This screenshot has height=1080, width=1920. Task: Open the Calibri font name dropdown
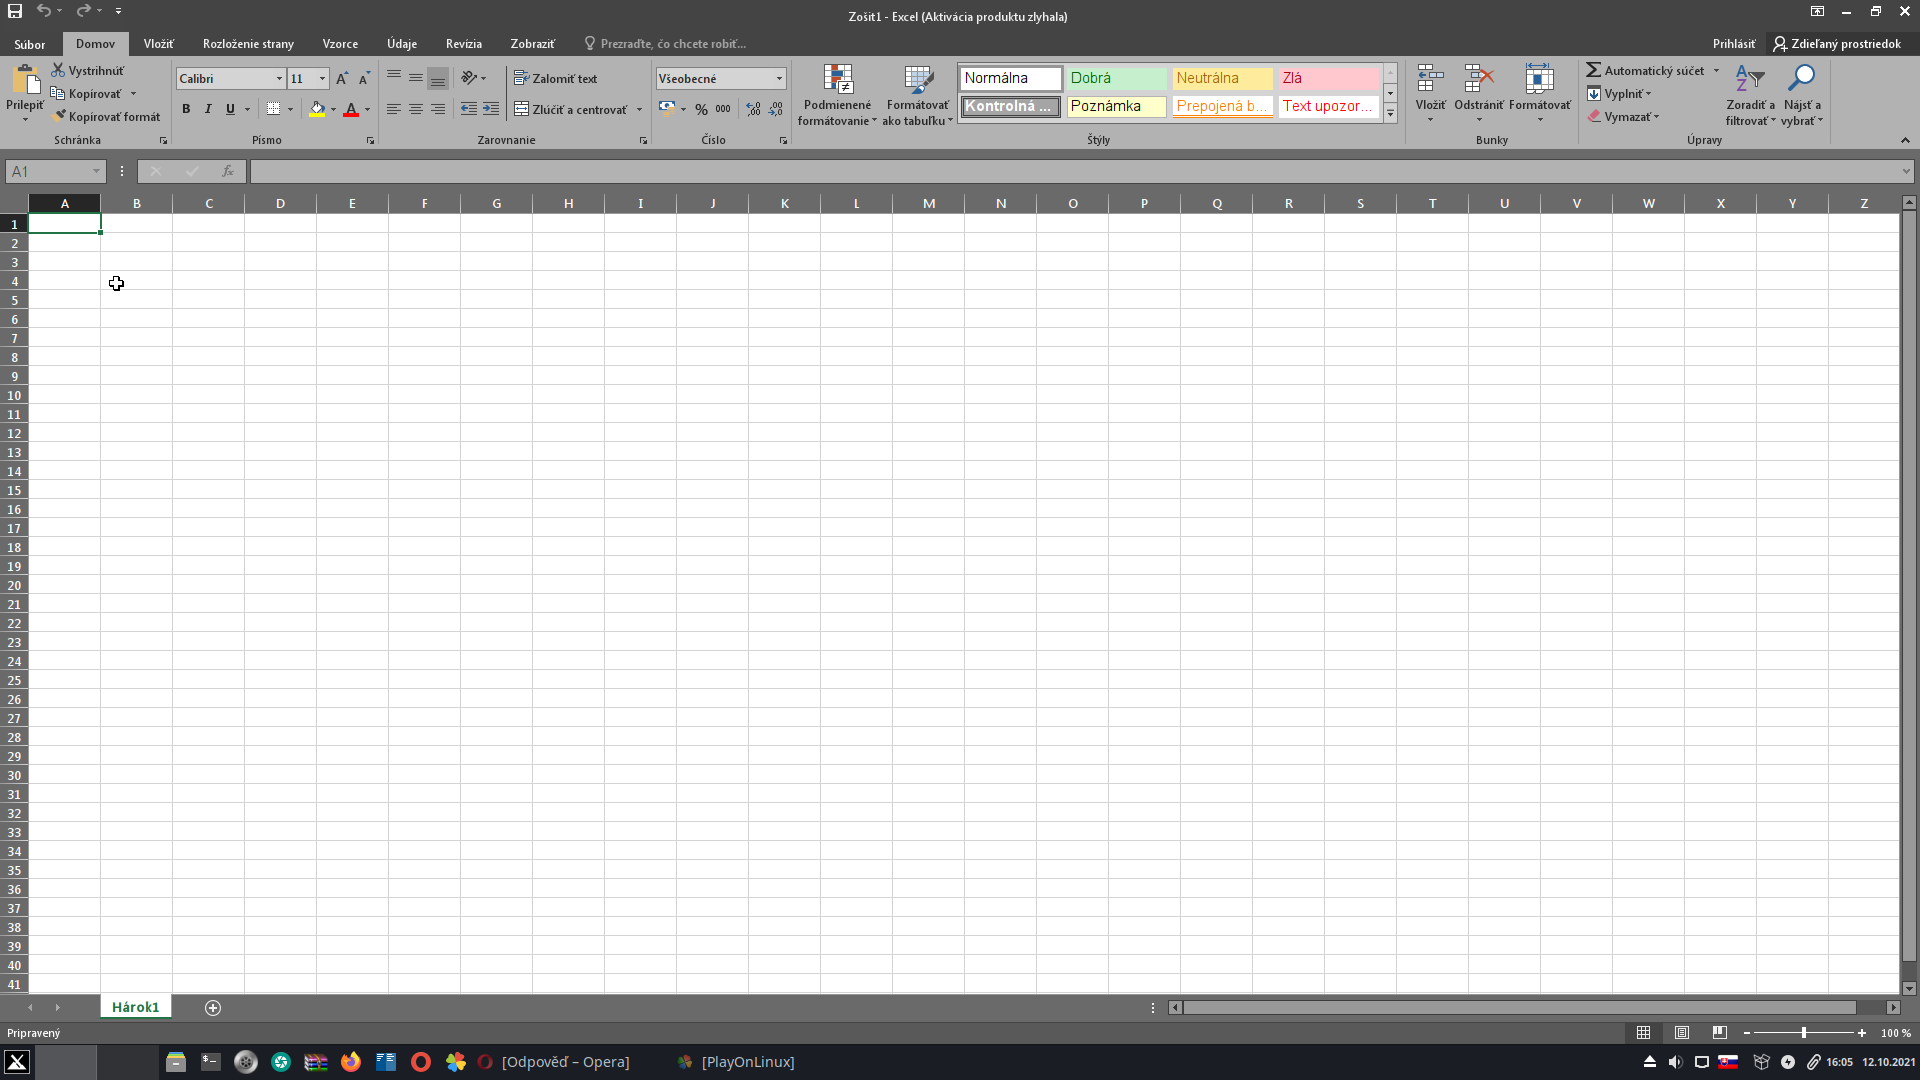[x=279, y=78]
